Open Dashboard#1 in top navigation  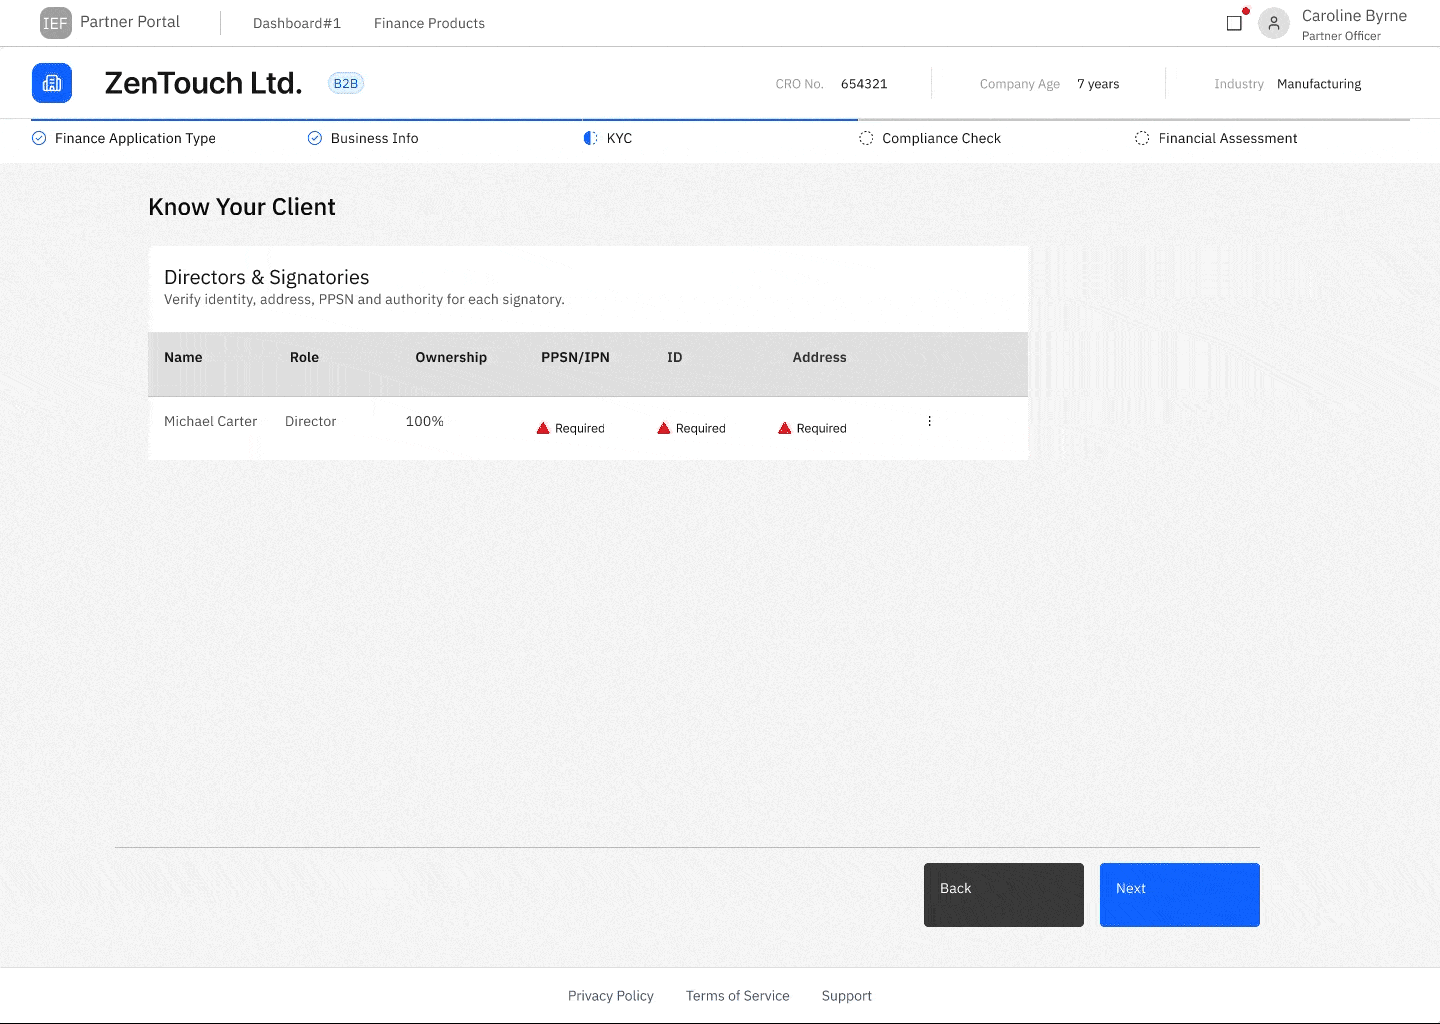(x=297, y=23)
